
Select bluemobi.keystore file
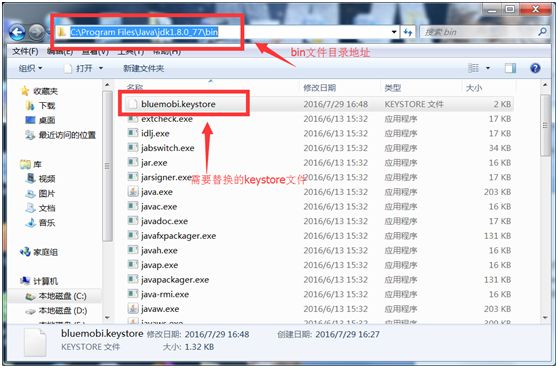(x=178, y=104)
